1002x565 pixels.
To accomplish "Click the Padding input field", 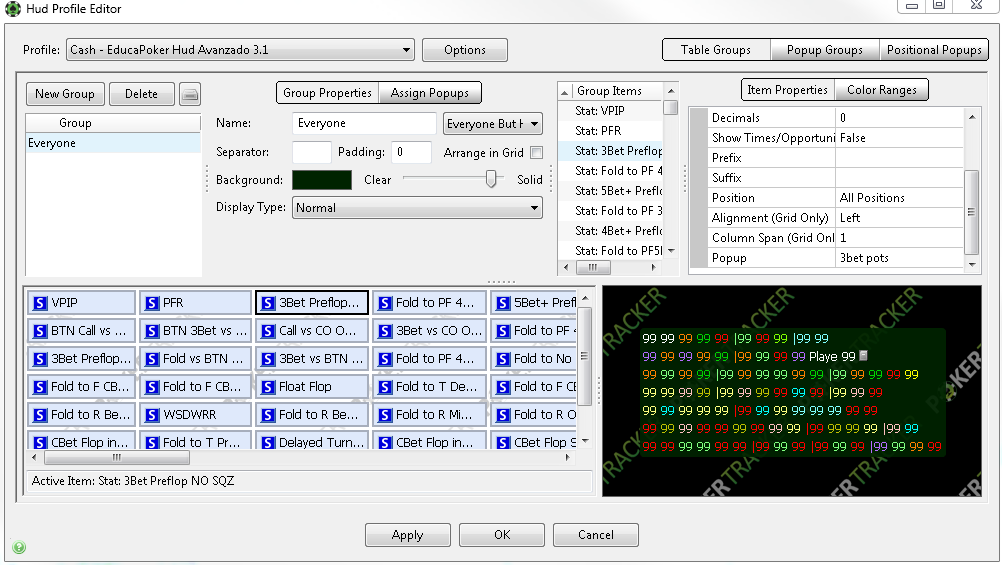I will [x=412, y=152].
